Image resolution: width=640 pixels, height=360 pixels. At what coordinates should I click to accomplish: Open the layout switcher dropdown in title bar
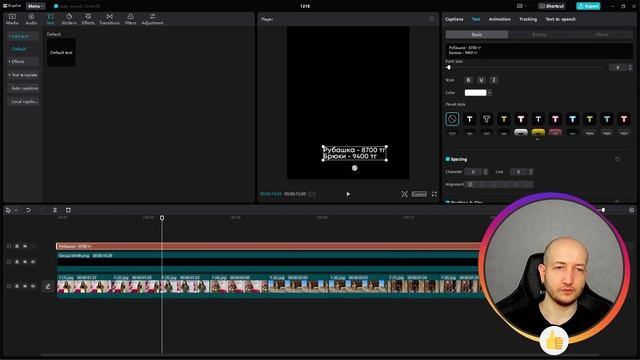[521, 6]
